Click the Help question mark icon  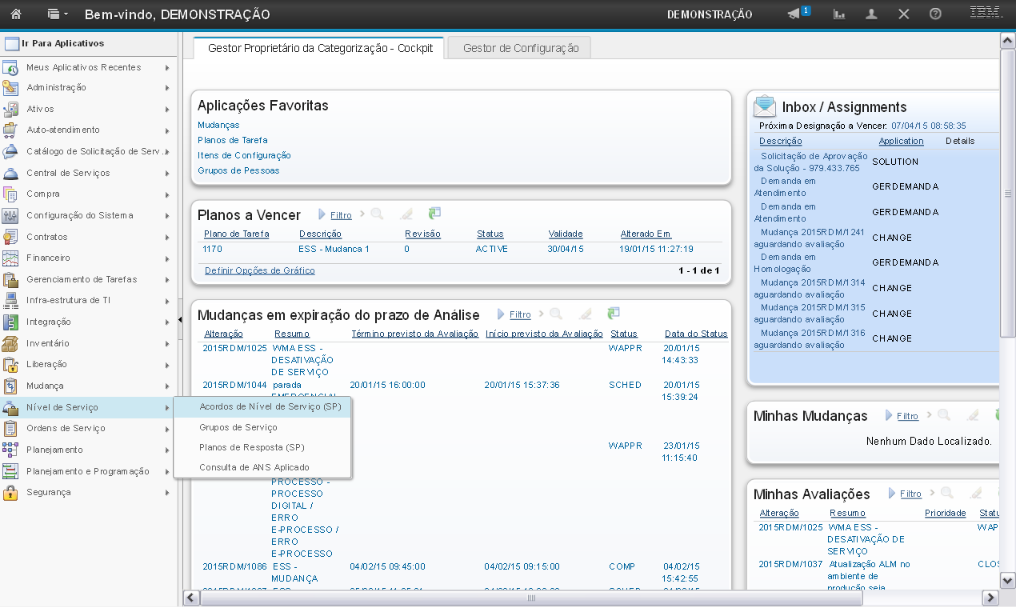(935, 14)
